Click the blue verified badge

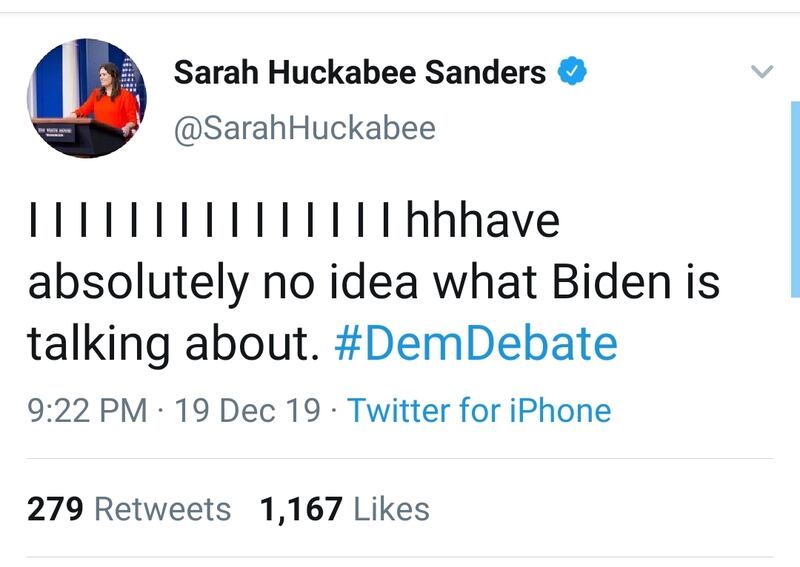click(571, 72)
